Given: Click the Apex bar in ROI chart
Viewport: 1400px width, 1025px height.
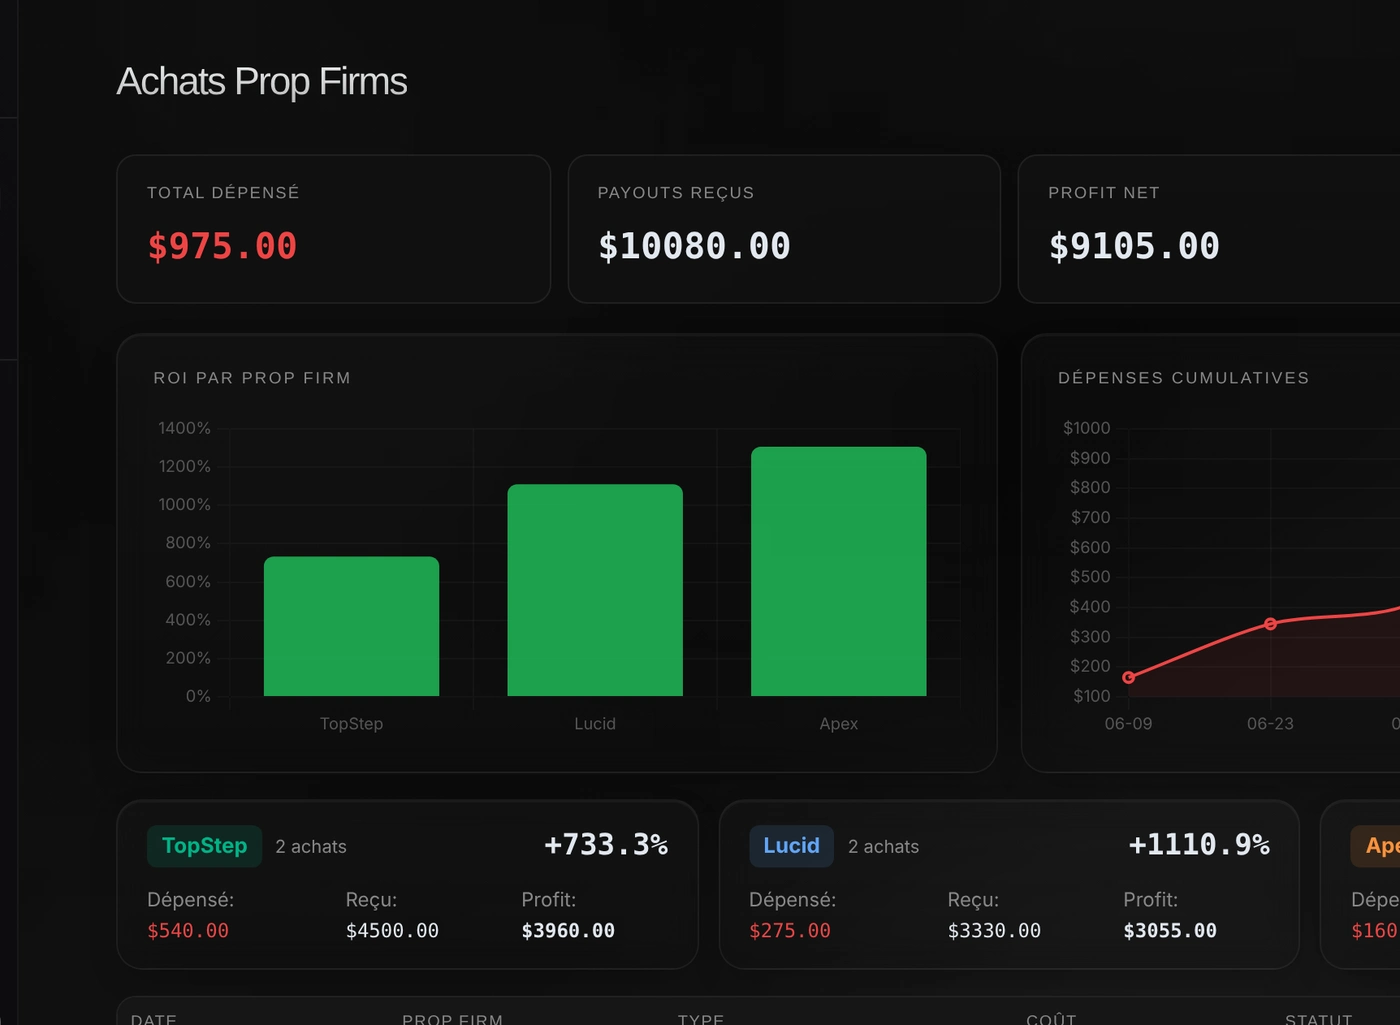Looking at the screenshot, I should tap(838, 571).
